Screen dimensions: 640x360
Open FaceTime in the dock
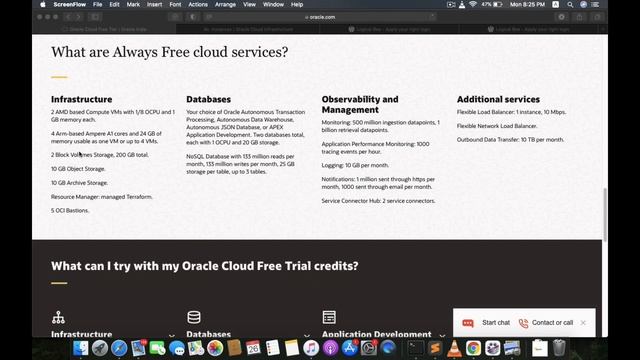click(x=158, y=348)
